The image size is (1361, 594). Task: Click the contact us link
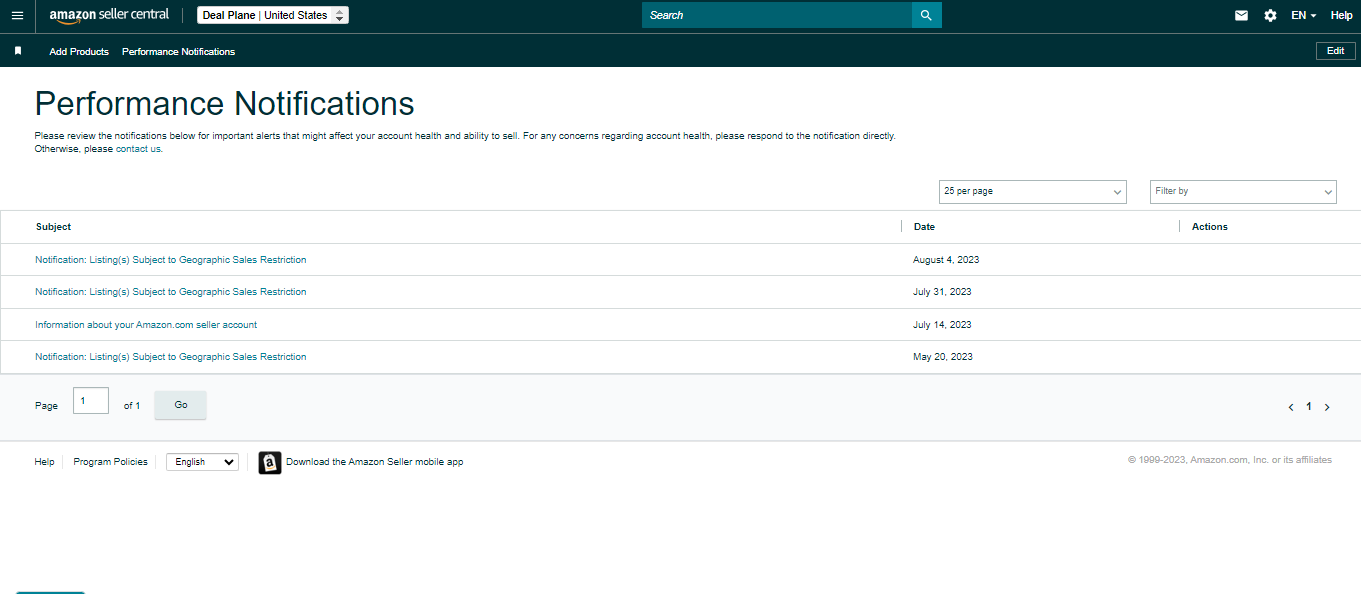point(138,149)
